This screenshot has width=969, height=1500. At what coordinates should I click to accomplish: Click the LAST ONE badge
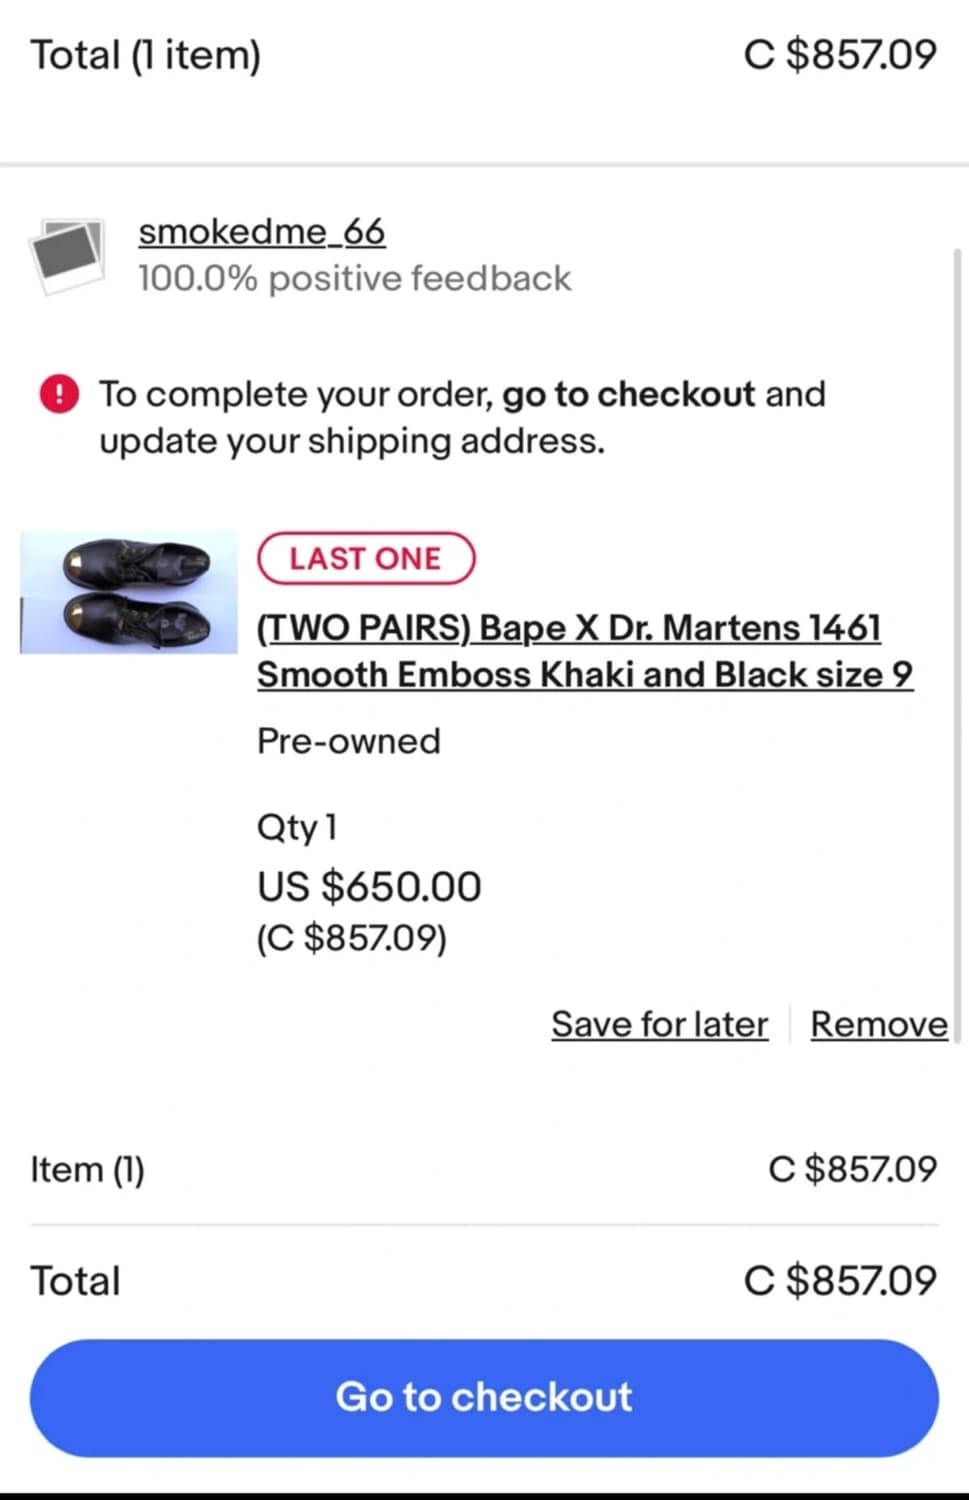pos(365,558)
